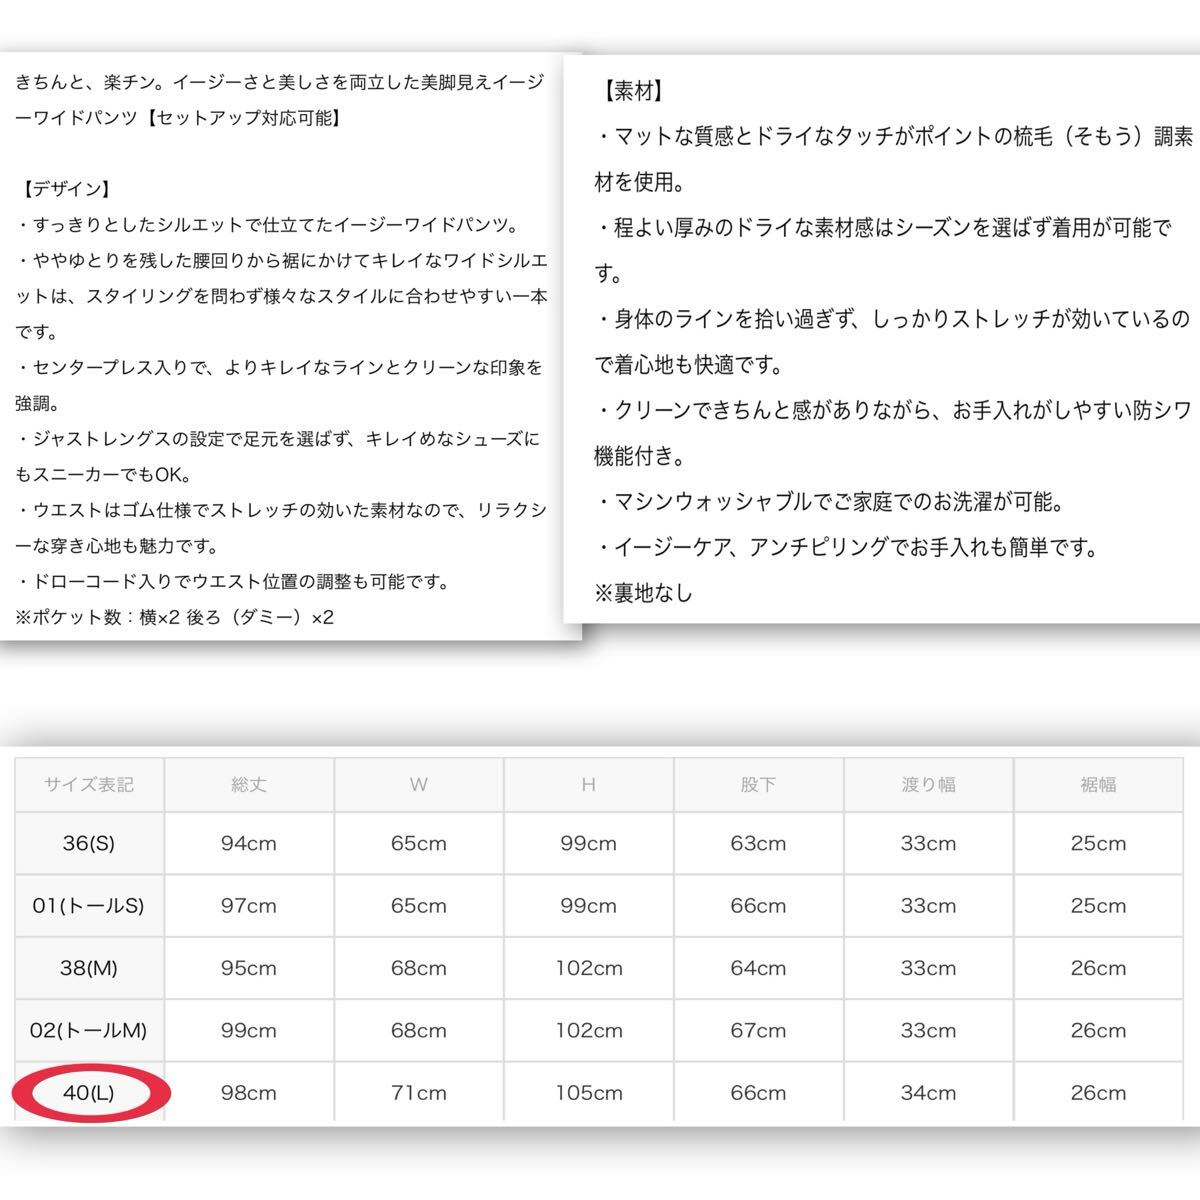The width and height of the screenshot is (1200, 1200).
Task: Click the 【デザイン】 section heading
Action: tap(65, 189)
